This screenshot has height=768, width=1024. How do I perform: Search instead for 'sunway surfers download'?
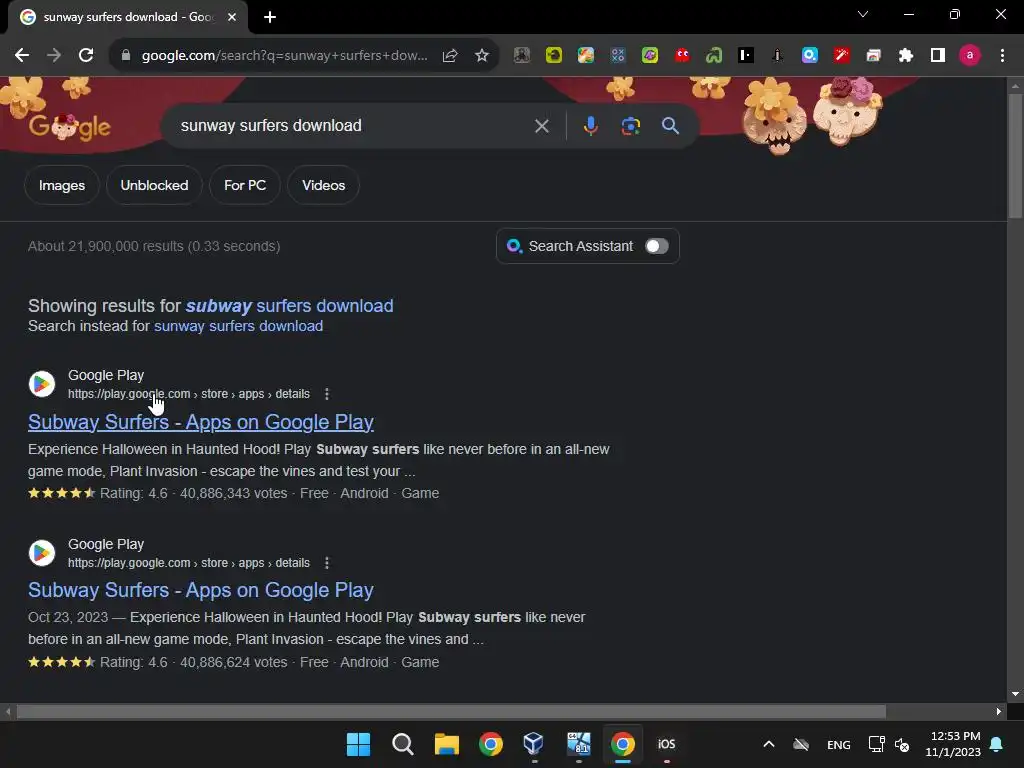tap(238, 326)
